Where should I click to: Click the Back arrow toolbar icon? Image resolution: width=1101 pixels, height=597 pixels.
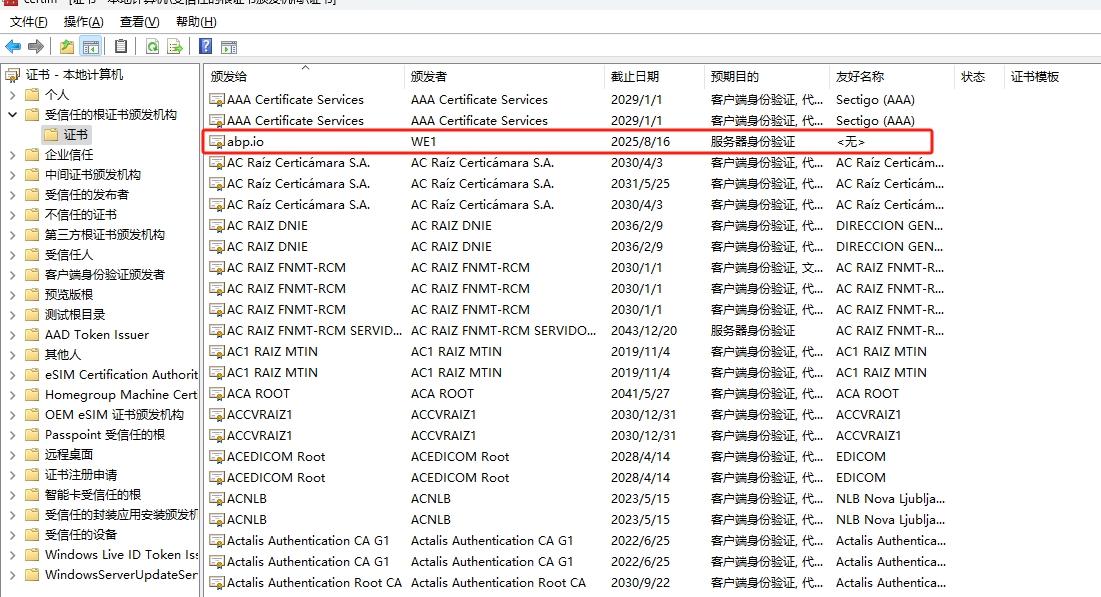pyautogui.click(x=13, y=46)
